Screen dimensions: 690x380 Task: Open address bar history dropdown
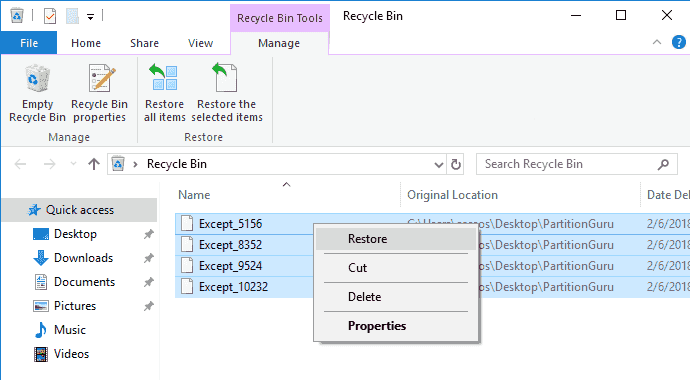[438, 164]
